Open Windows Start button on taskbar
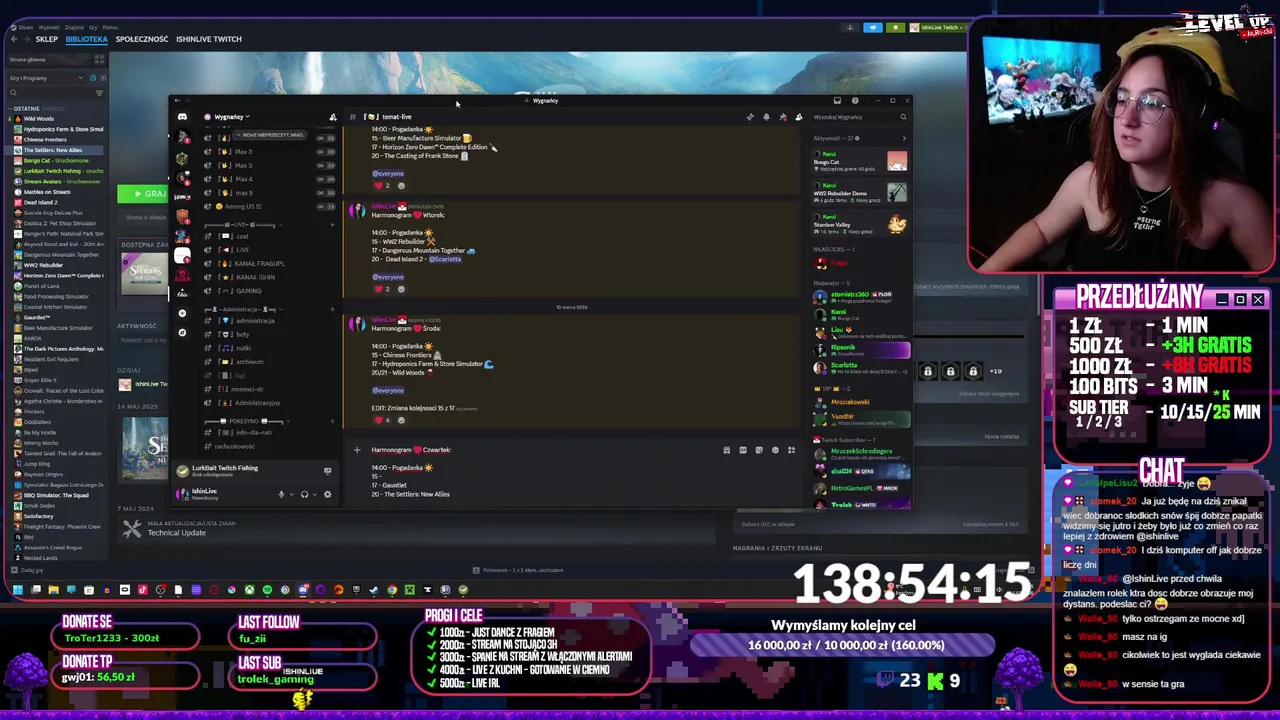 point(17,590)
